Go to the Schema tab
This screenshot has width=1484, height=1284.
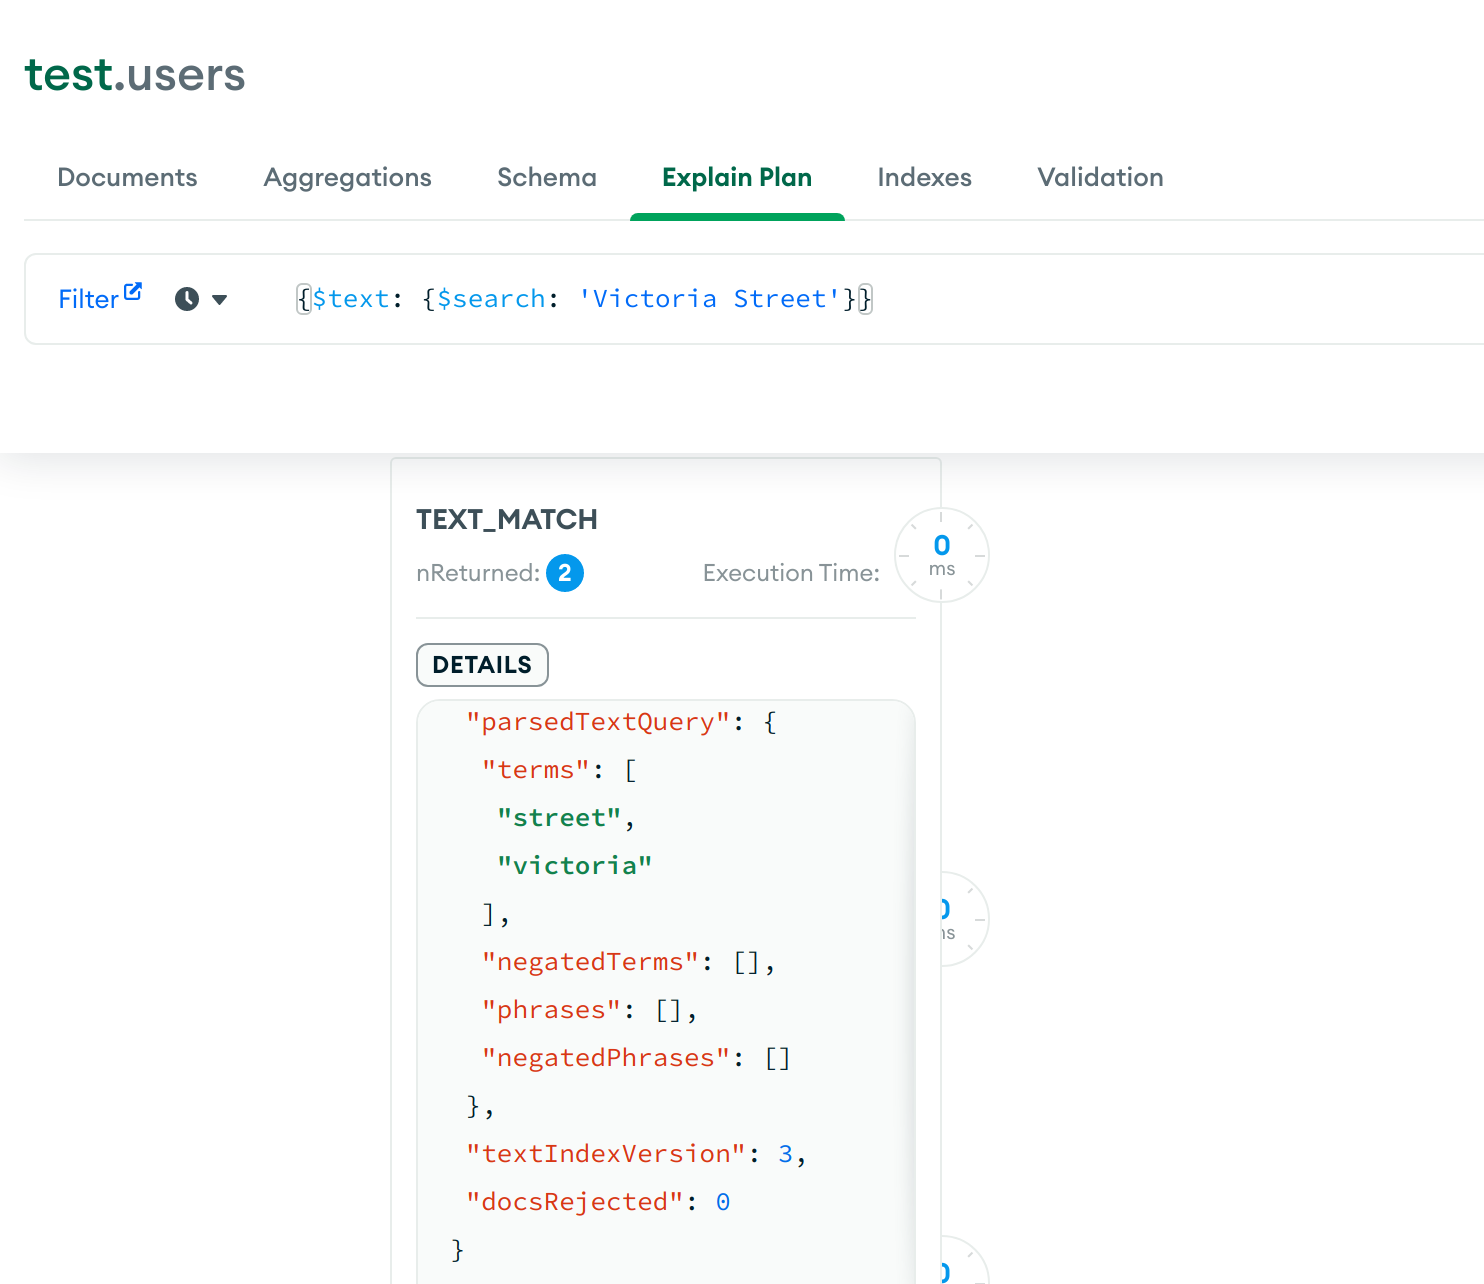[547, 177]
